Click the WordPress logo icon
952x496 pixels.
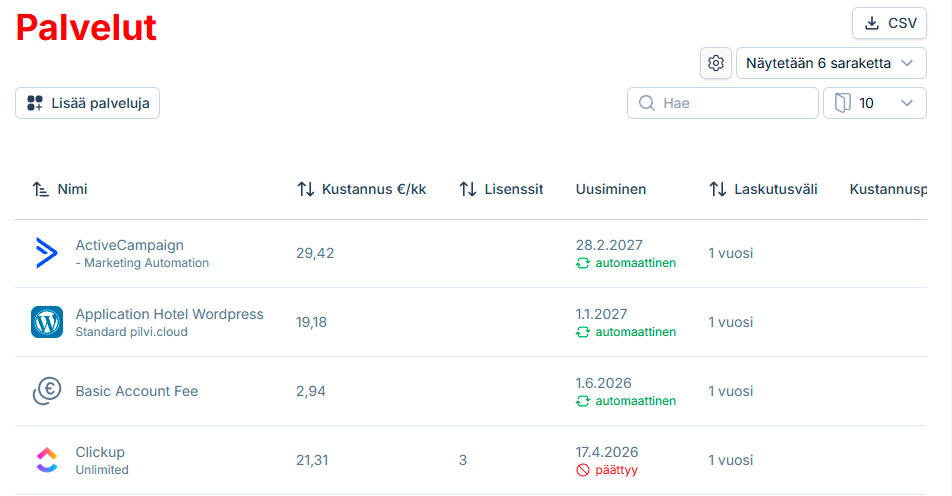pos(46,322)
